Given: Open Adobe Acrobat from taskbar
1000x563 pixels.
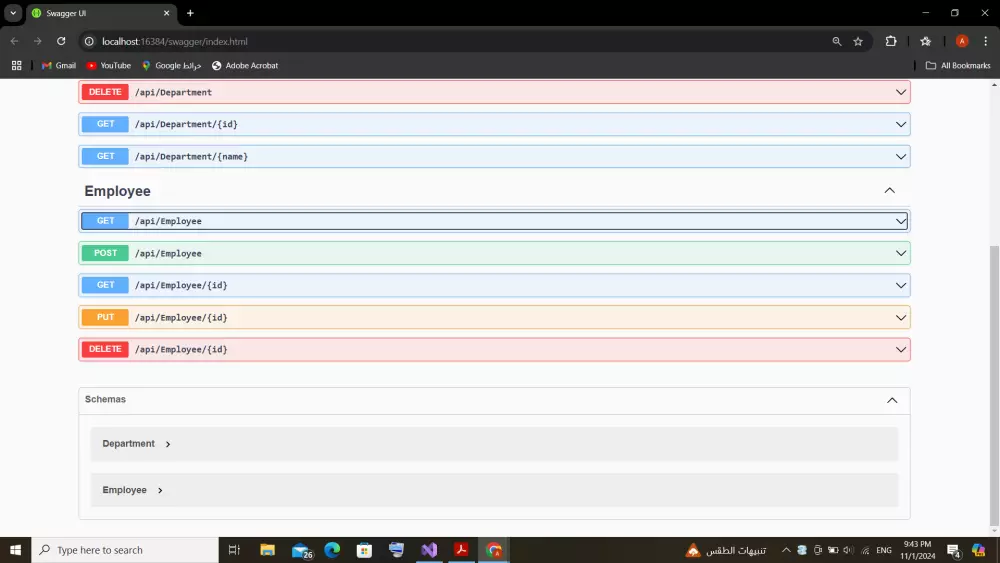Looking at the screenshot, I should pos(461,550).
